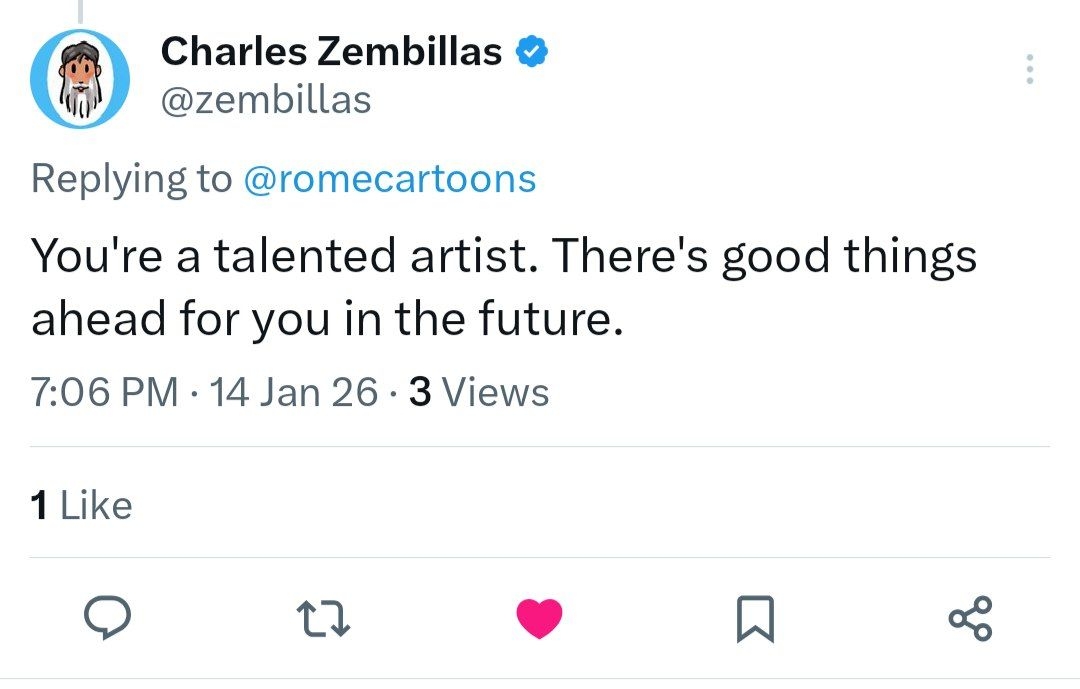Open the three-dot more options menu
Viewport: 1080px width, 689px height.
(x=1030, y=69)
